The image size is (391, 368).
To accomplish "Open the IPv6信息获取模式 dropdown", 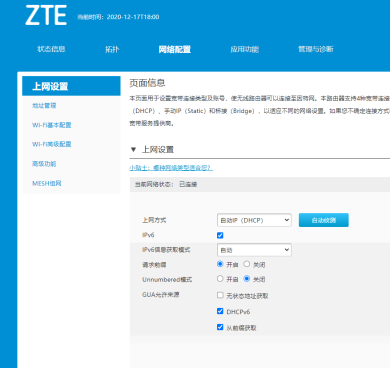I will pyautogui.click(x=254, y=250).
